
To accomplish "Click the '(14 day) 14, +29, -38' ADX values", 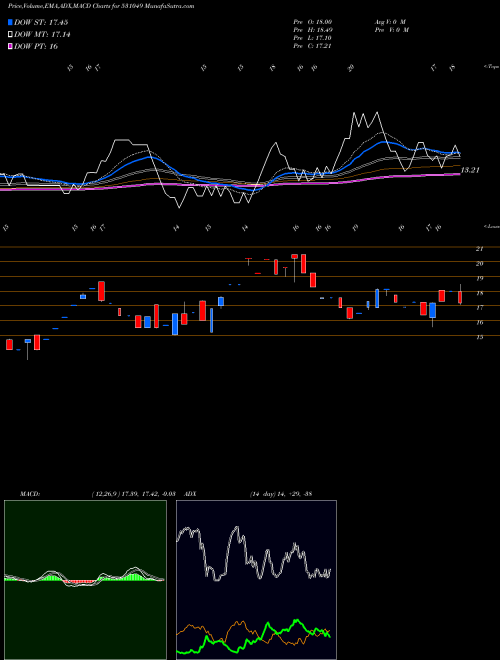I will point(280,494).
